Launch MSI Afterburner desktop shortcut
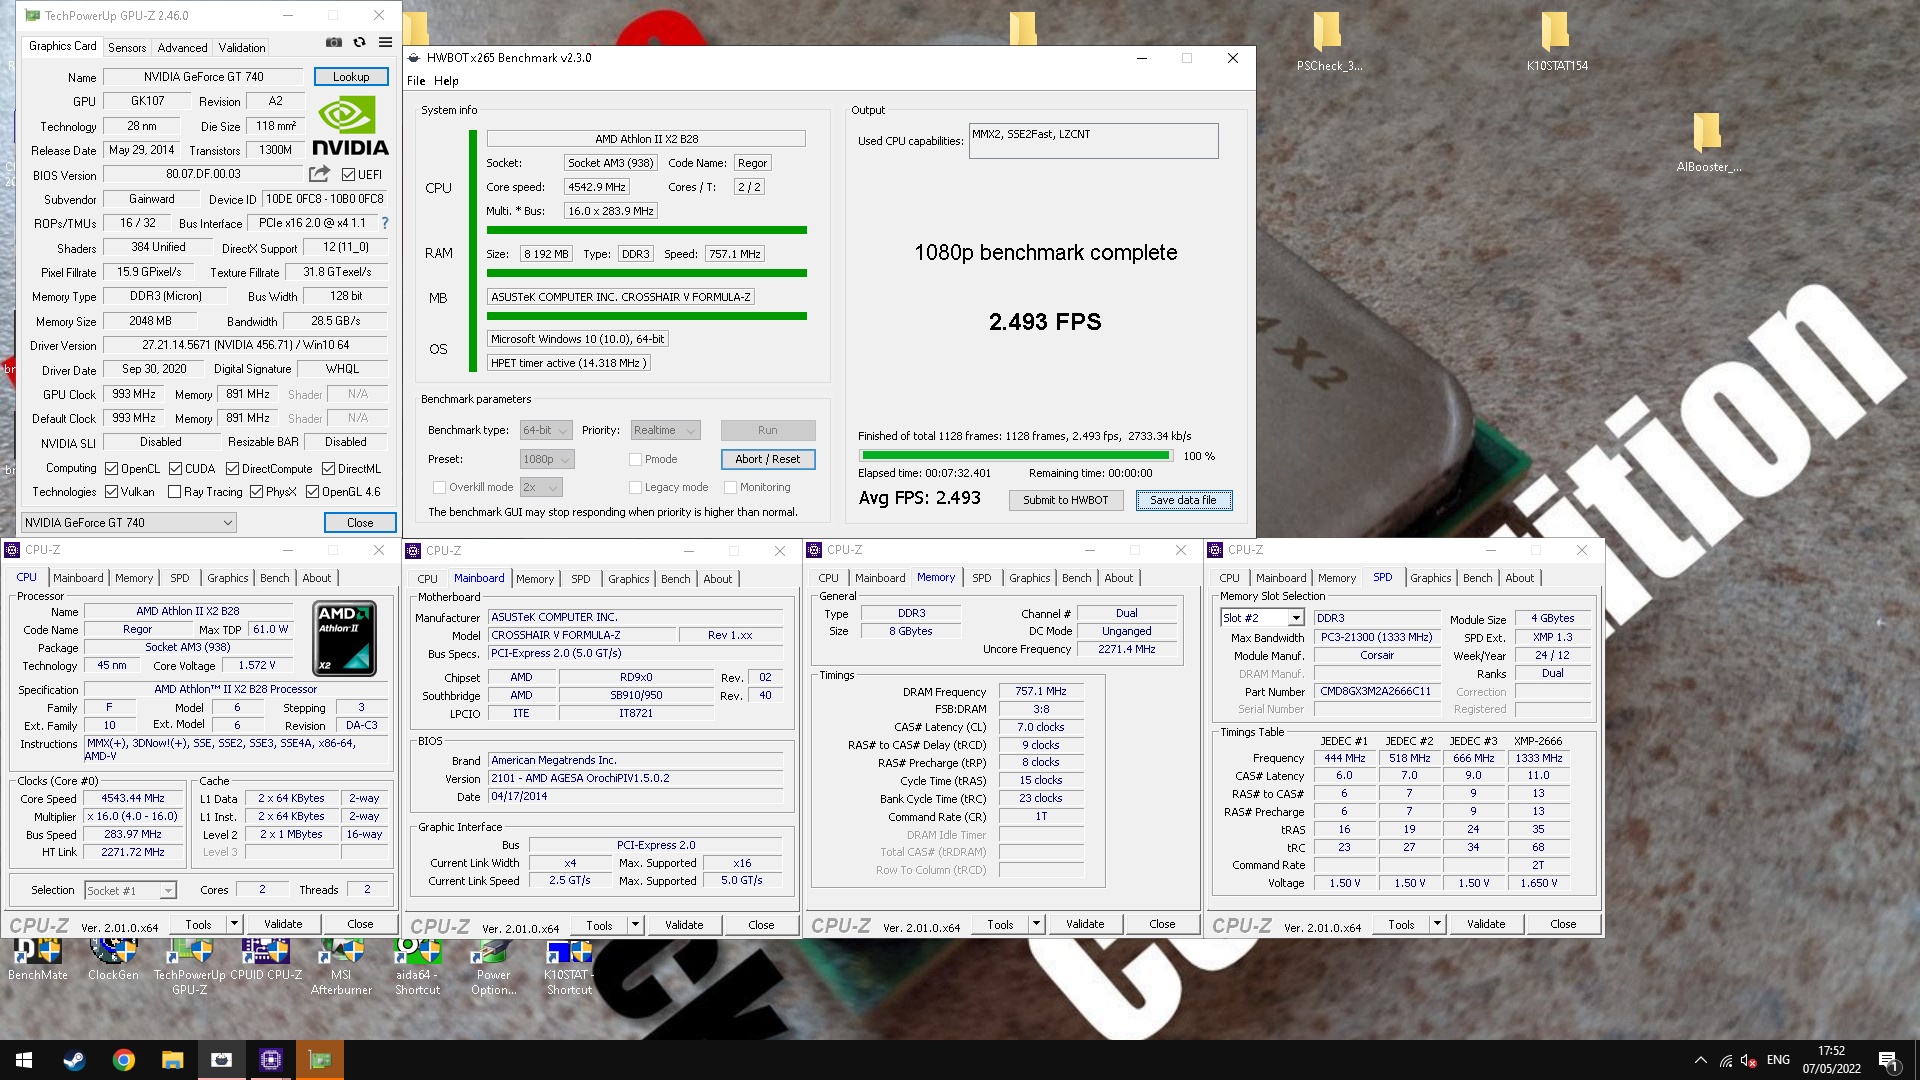Image resolution: width=1920 pixels, height=1080 pixels. tap(341, 967)
